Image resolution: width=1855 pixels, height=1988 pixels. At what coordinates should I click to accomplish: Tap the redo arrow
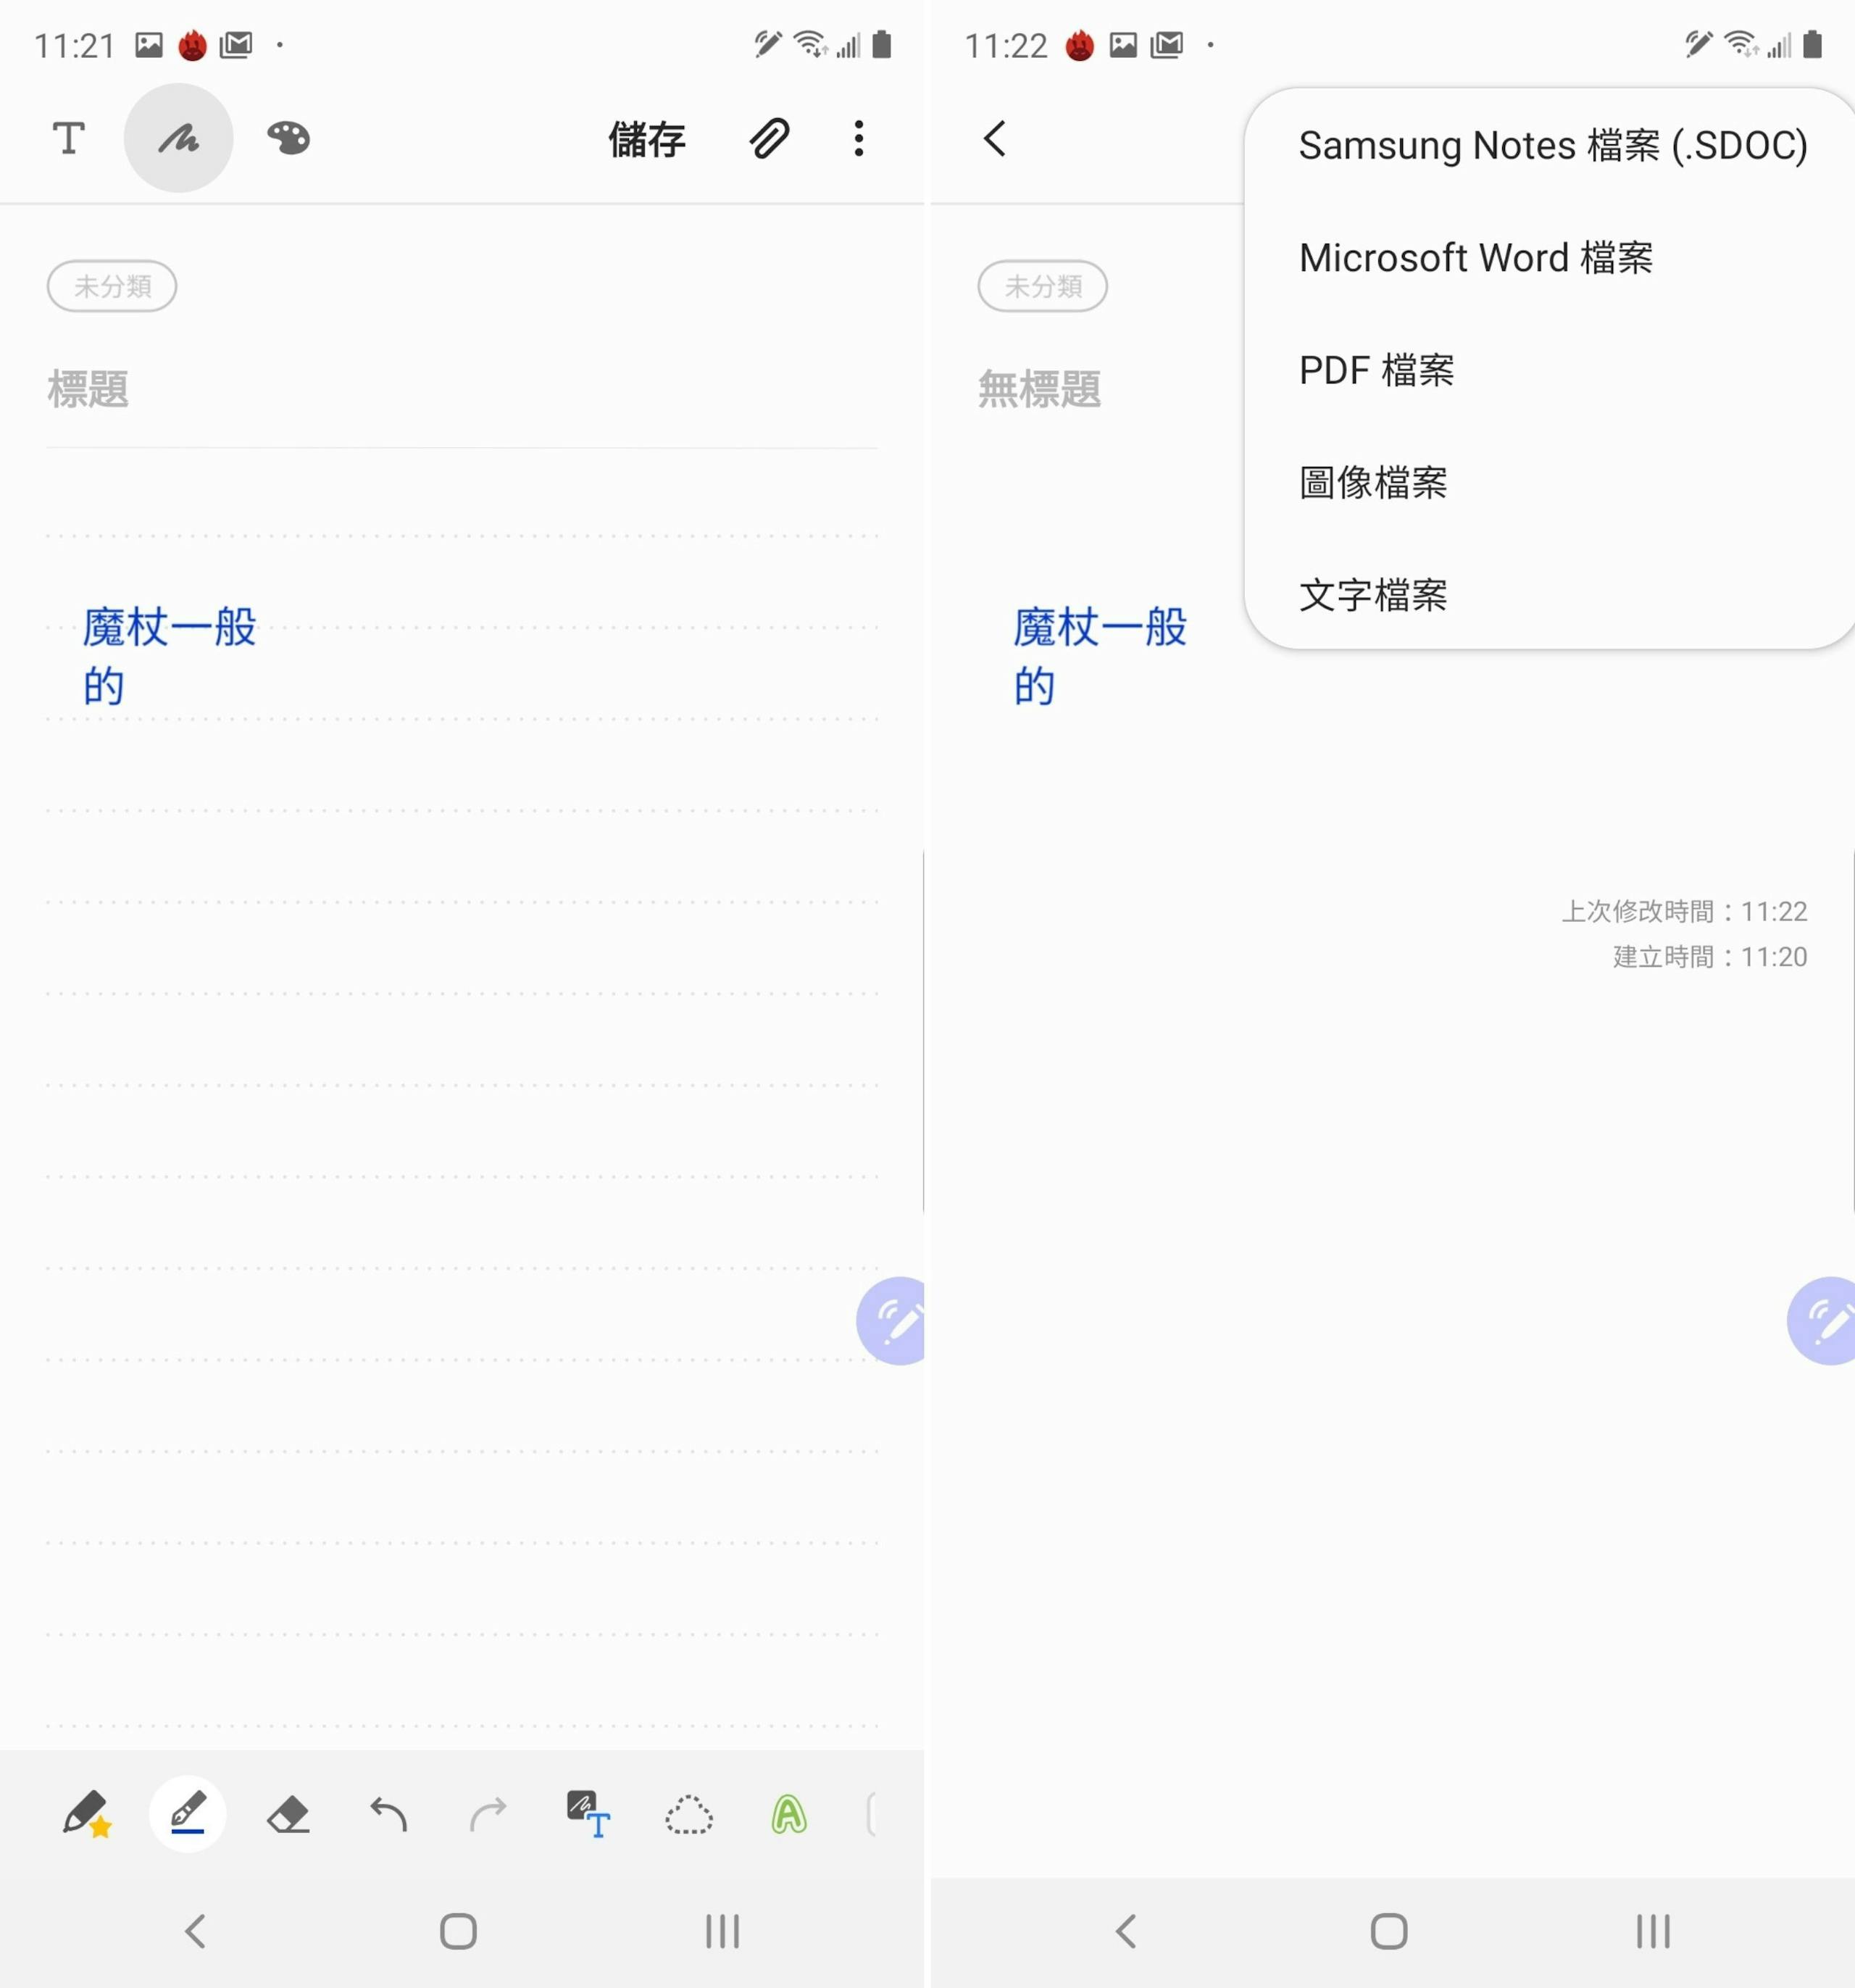(488, 1813)
